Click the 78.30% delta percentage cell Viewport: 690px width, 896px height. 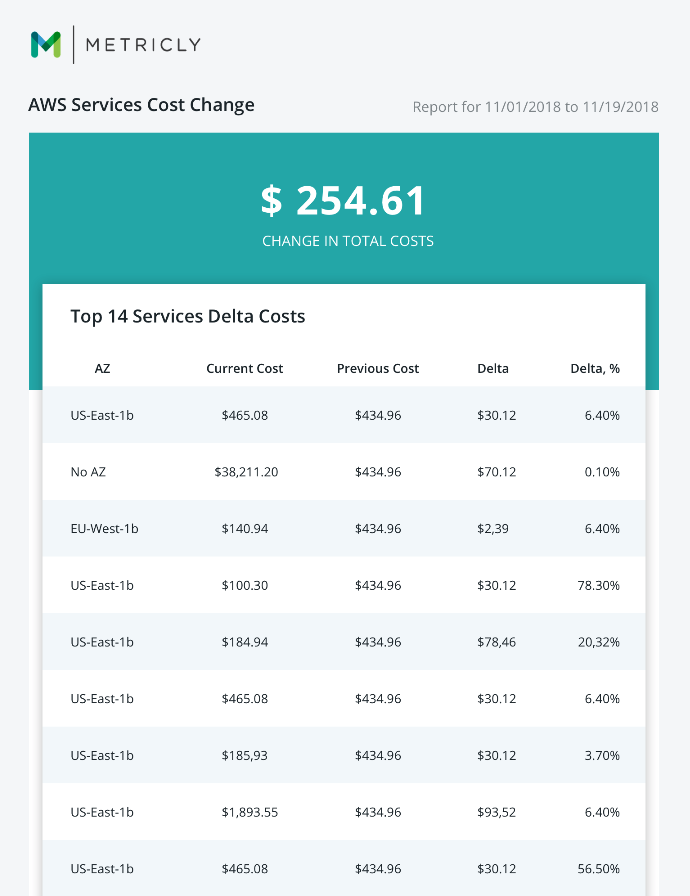click(599, 585)
